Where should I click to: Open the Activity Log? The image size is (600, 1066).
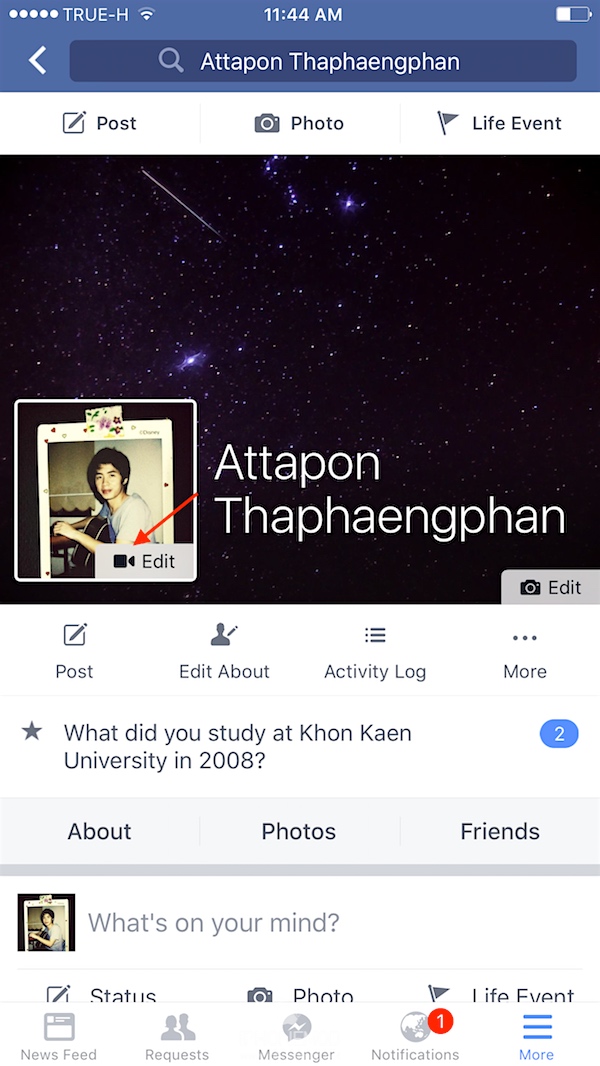point(375,652)
